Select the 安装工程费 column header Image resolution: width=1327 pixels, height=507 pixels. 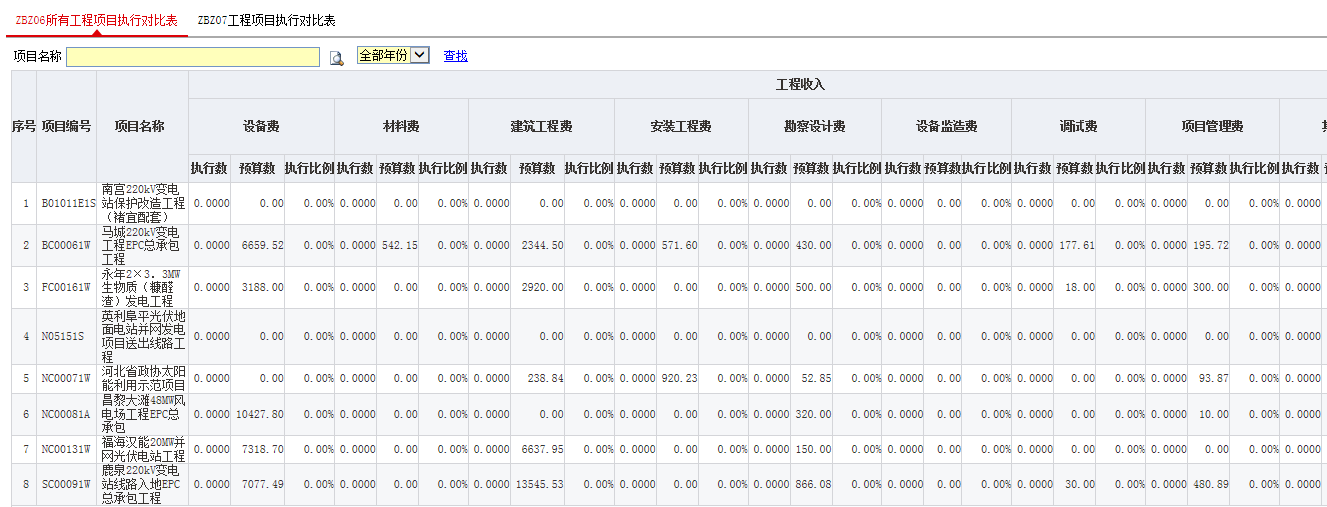[680, 127]
